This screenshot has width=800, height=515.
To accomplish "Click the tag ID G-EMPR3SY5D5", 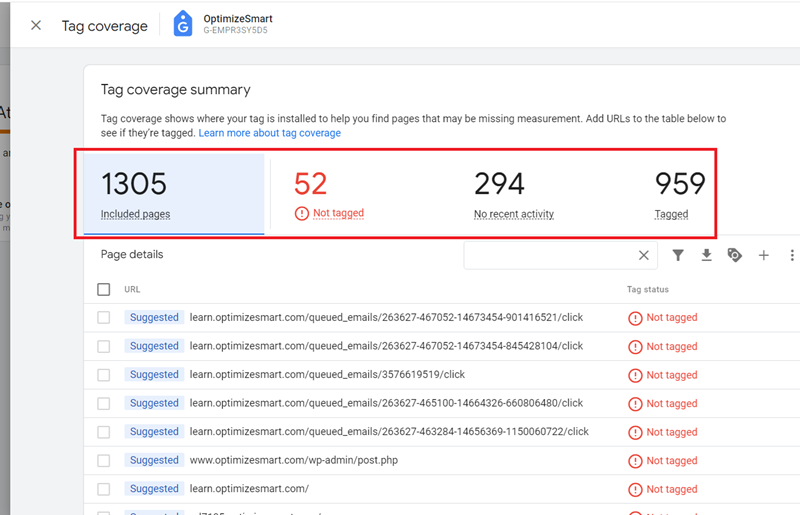I will [235, 30].
